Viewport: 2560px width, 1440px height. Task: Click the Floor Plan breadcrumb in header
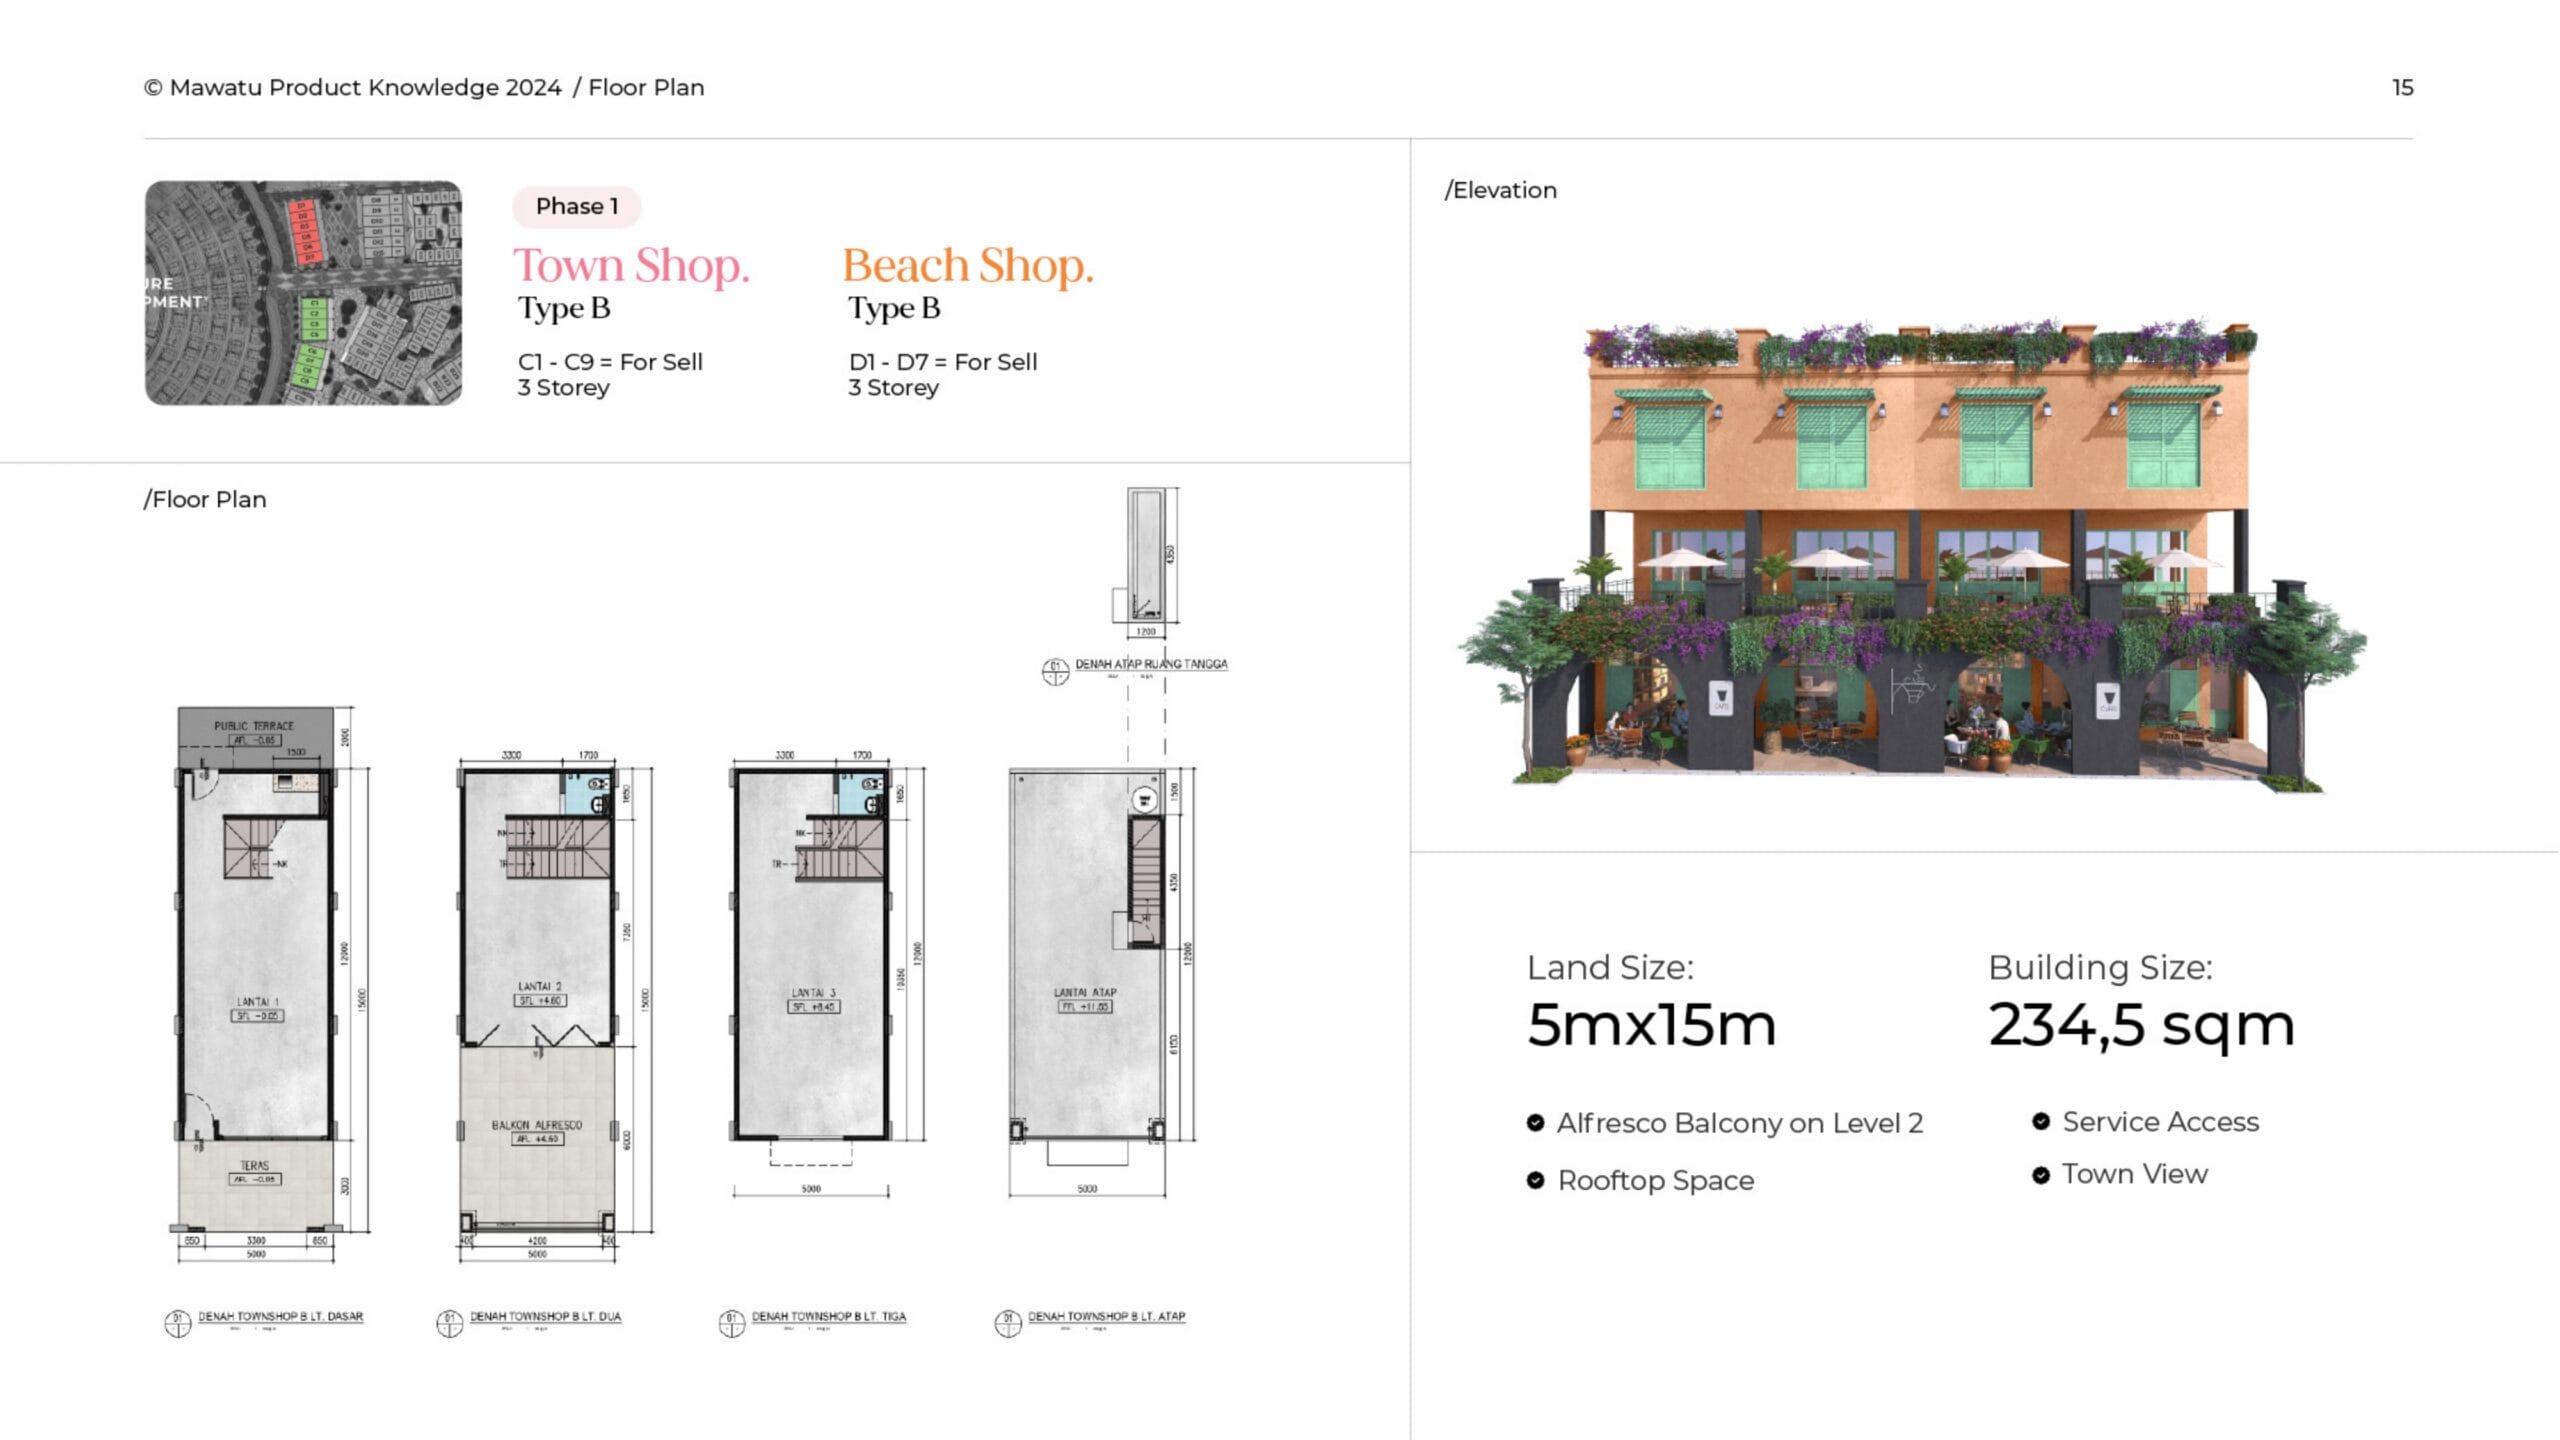click(646, 88)
